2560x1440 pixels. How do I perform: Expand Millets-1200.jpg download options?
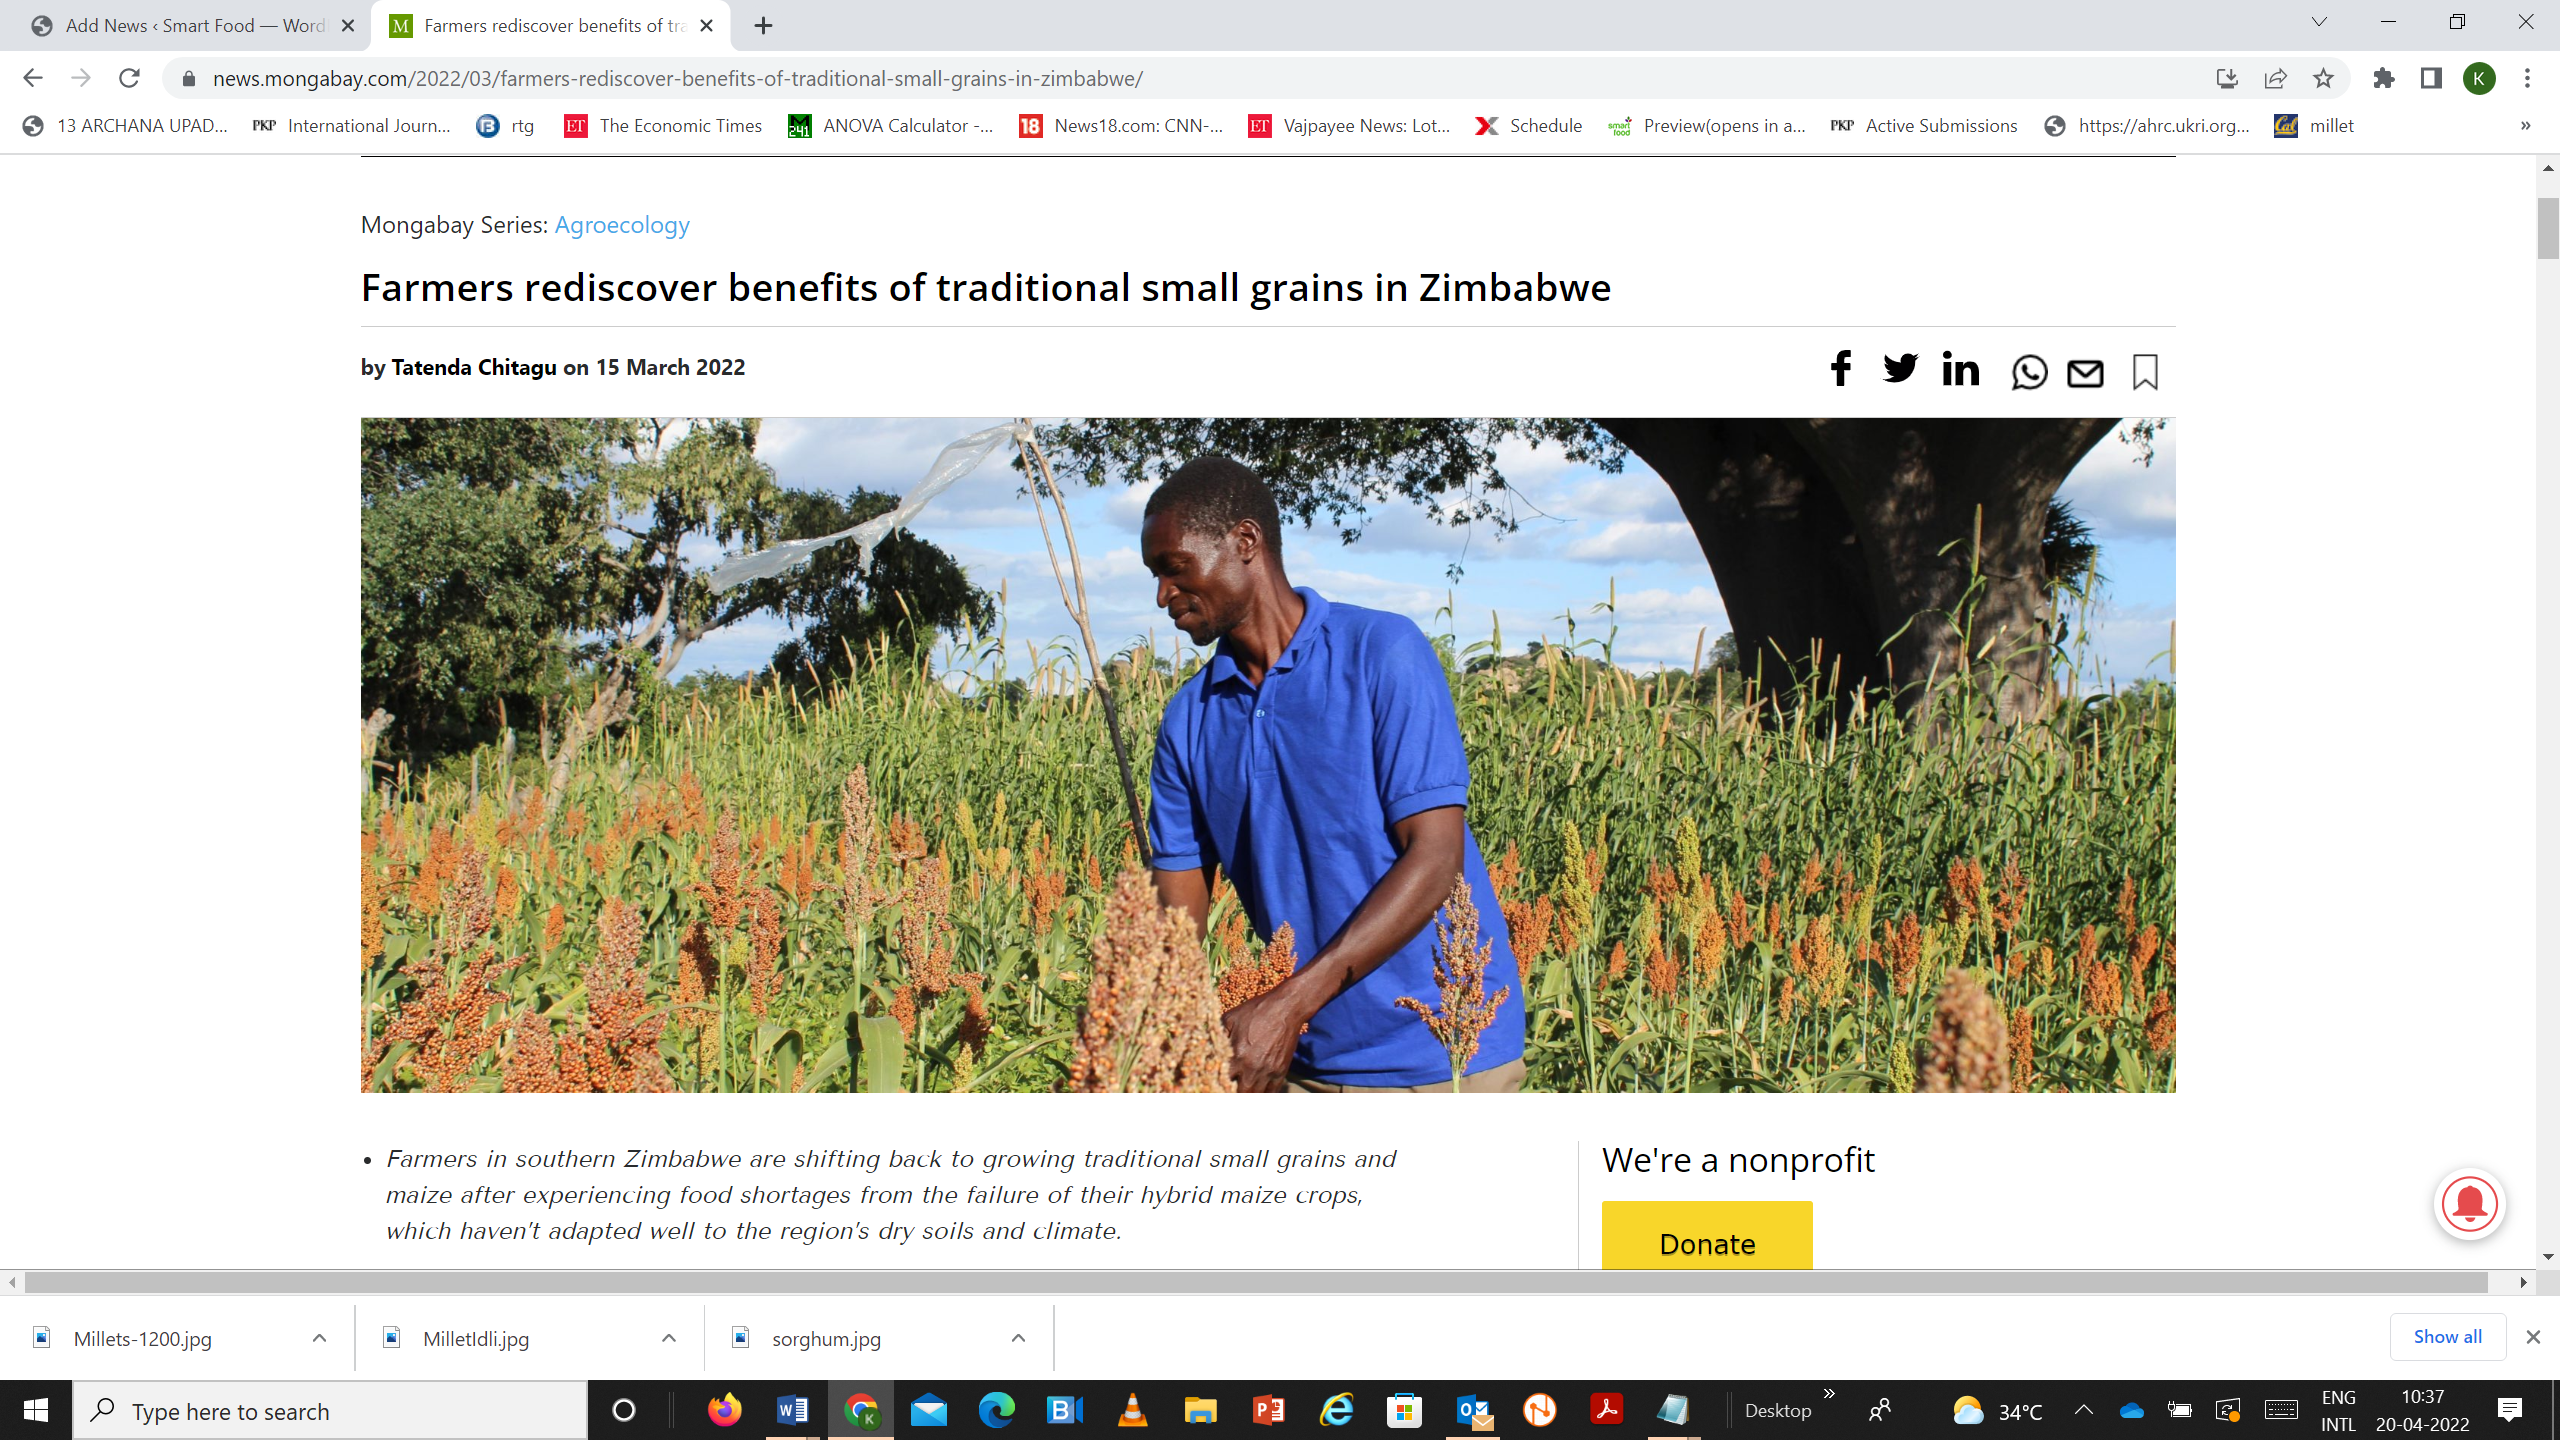[319, 1338]
